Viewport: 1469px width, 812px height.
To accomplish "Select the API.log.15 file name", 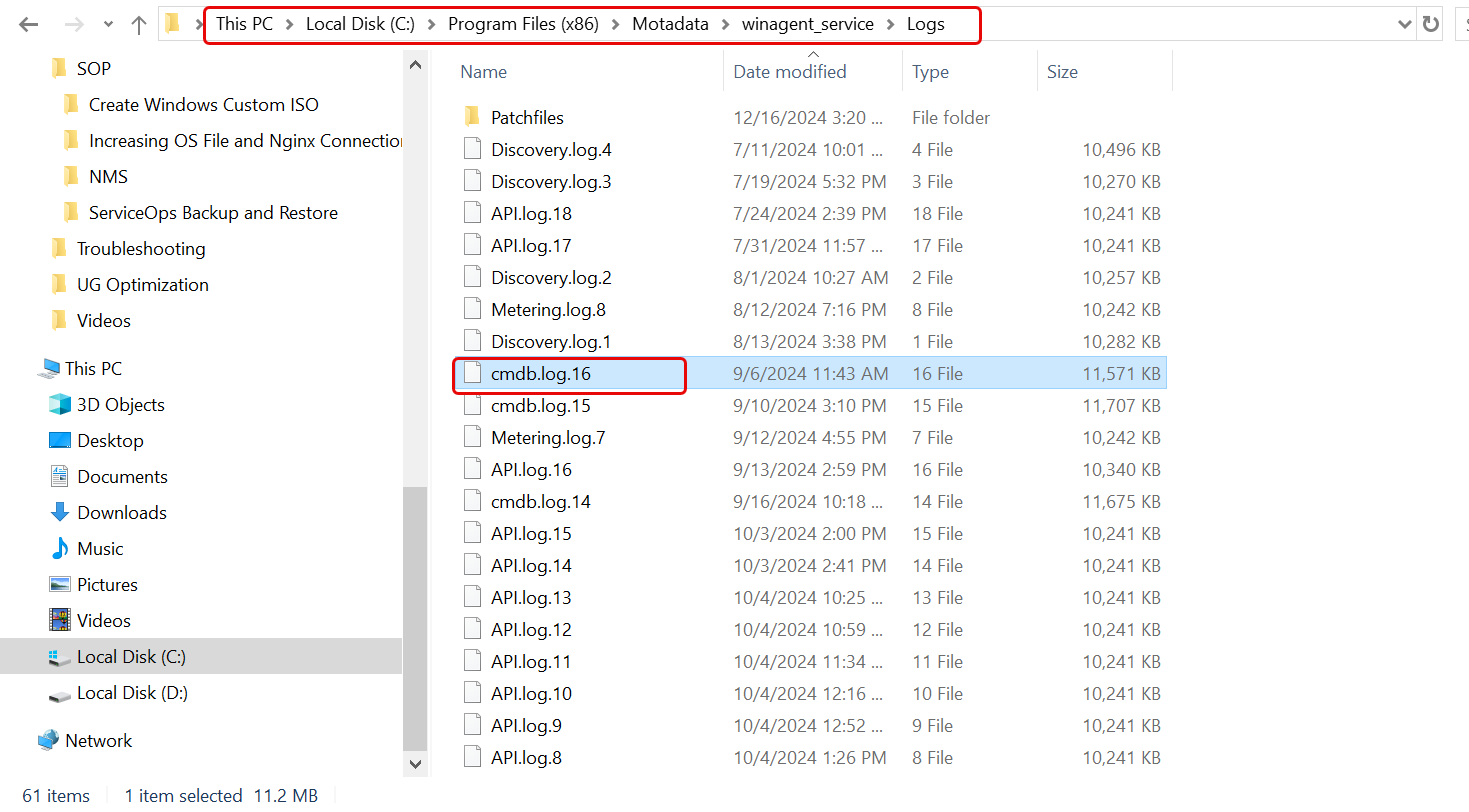I will [531, 534].
